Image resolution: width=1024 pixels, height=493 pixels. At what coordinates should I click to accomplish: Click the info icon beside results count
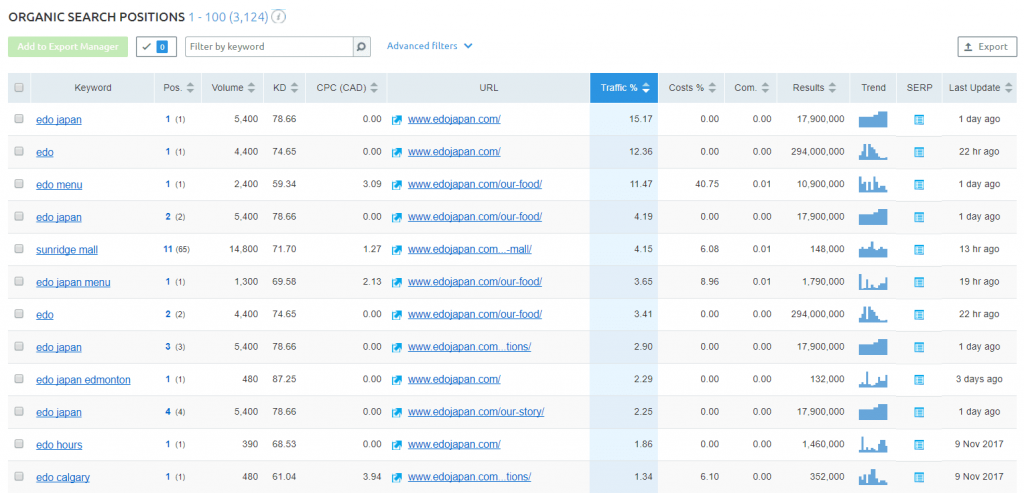coord(278,17)
